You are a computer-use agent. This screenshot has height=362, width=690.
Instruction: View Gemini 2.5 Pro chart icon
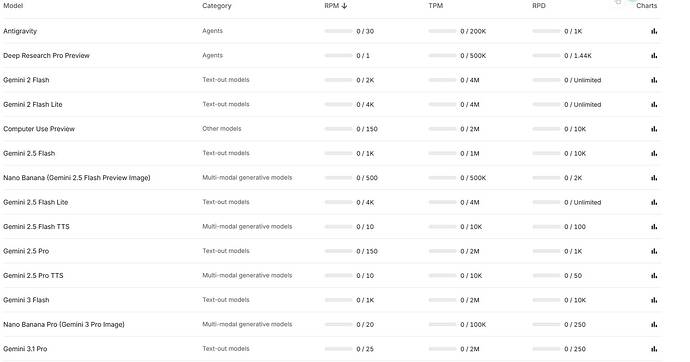654,251
